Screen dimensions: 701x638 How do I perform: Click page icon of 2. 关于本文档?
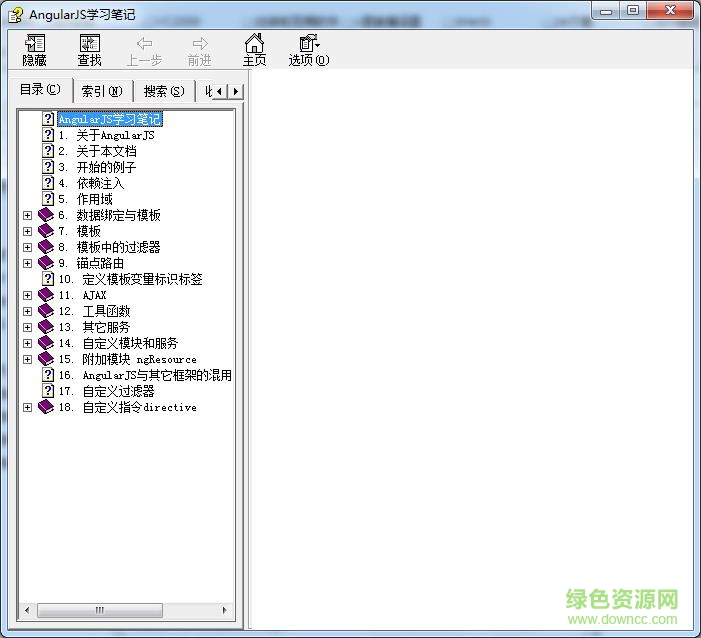click(48, 151)
